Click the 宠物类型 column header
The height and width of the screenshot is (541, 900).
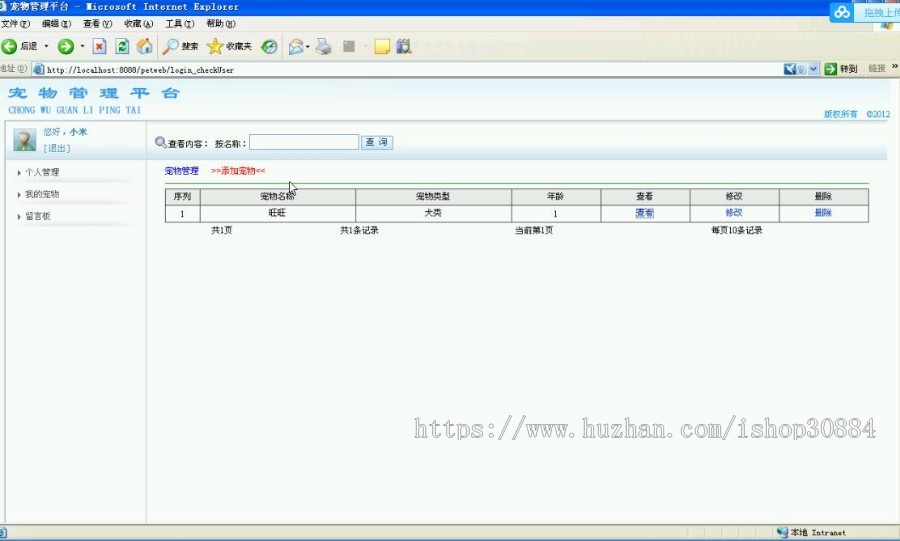coord(433,196)
